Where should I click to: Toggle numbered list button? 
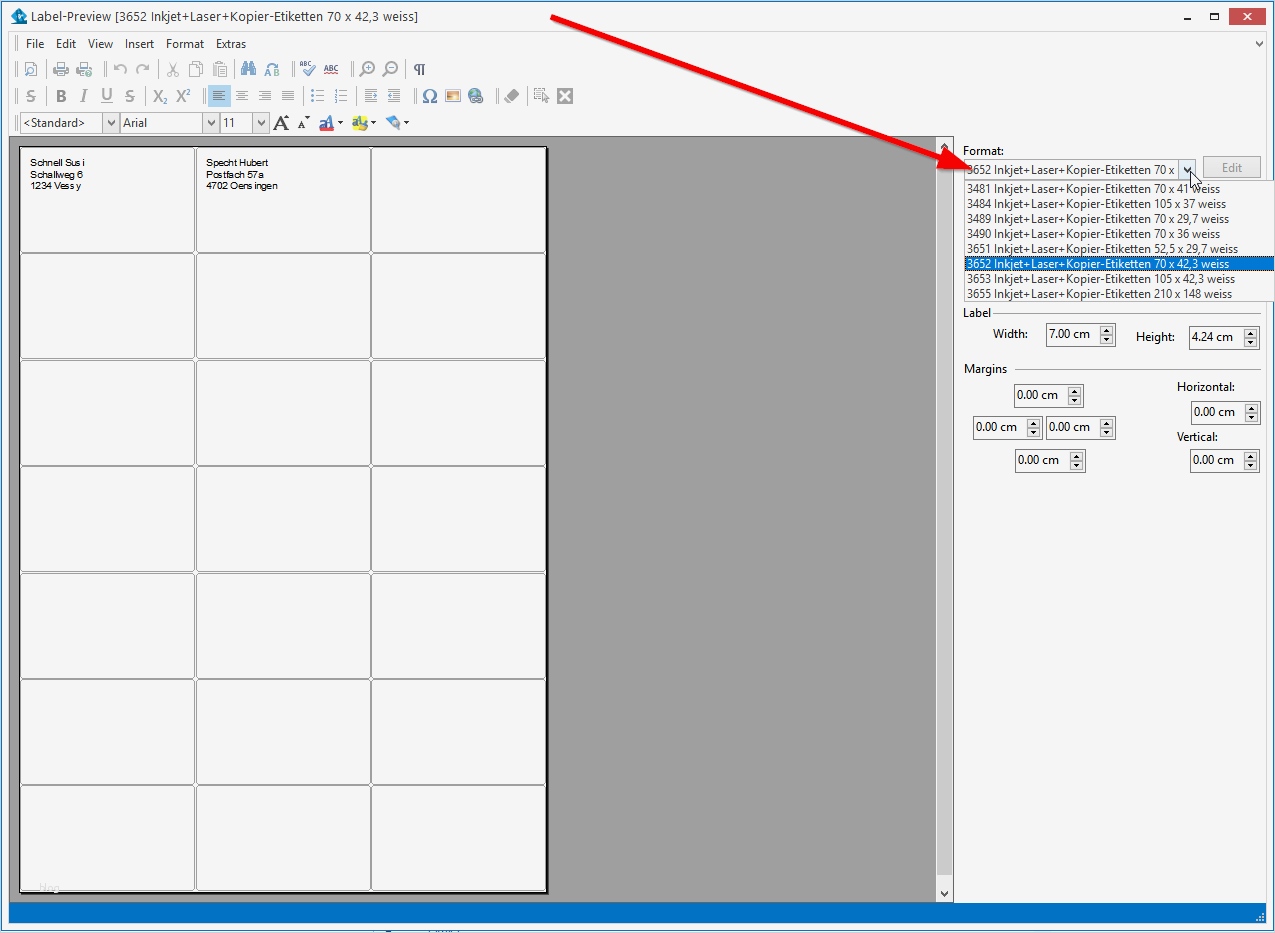pos(341,96)
